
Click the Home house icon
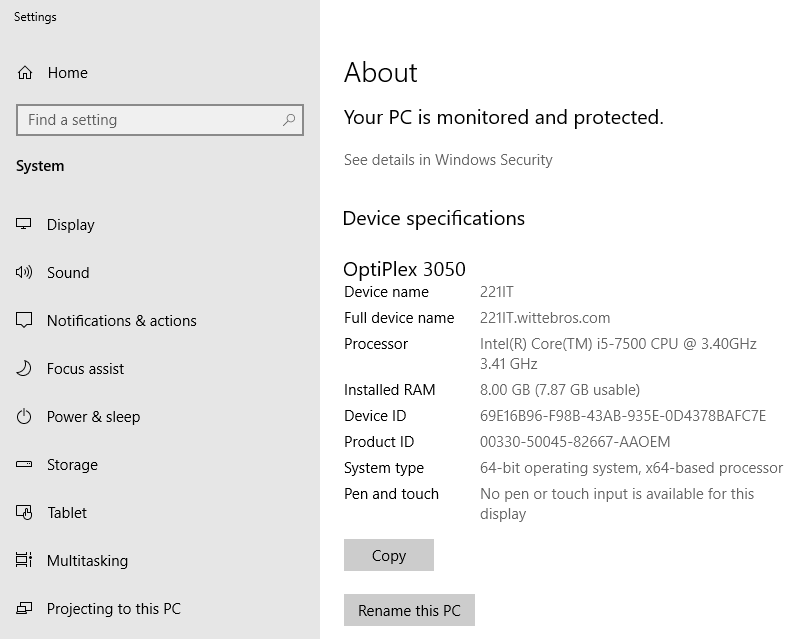point(25,73)
